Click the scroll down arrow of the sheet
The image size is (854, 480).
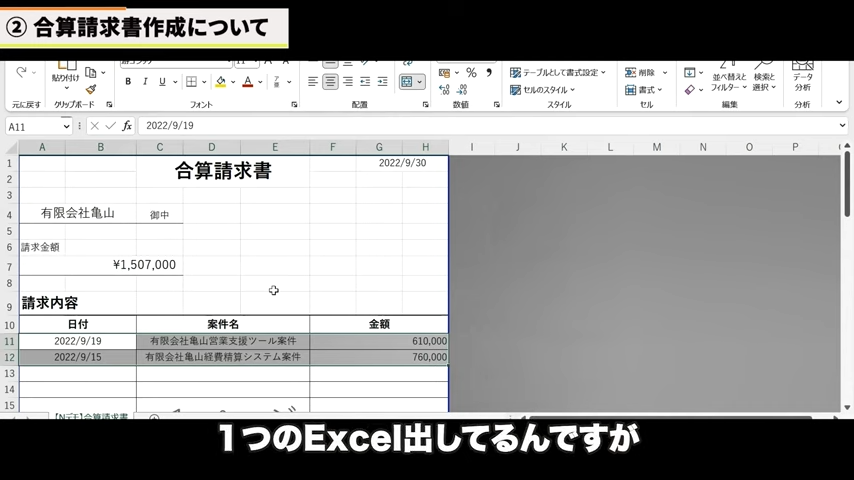(x=847, y=408)
